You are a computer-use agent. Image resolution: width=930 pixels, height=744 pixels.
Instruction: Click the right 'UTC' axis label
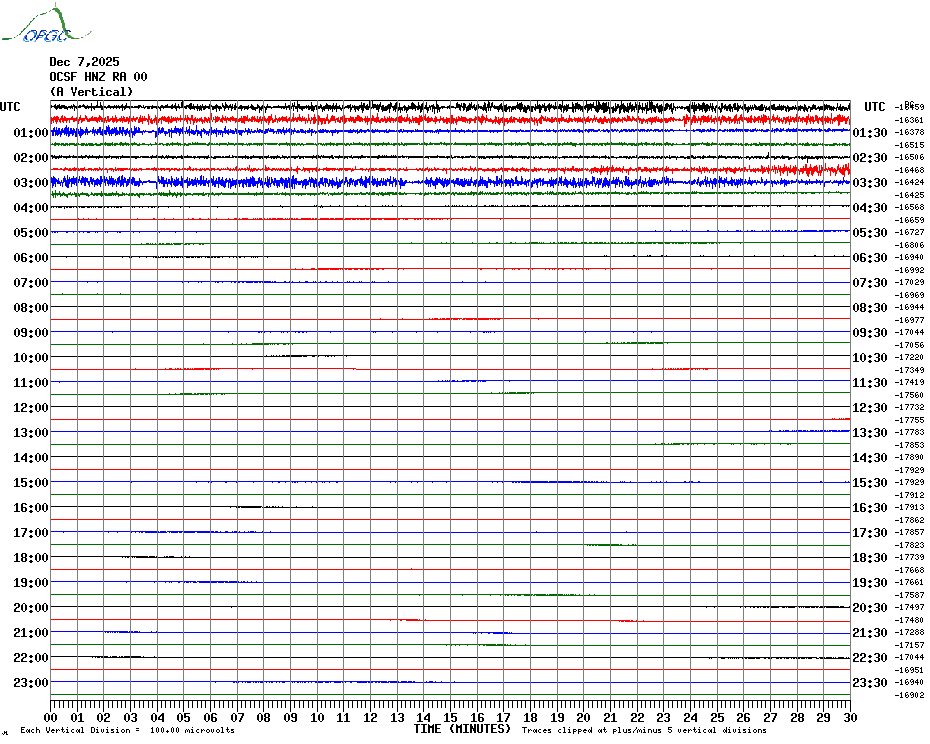[x=874, y=107]
